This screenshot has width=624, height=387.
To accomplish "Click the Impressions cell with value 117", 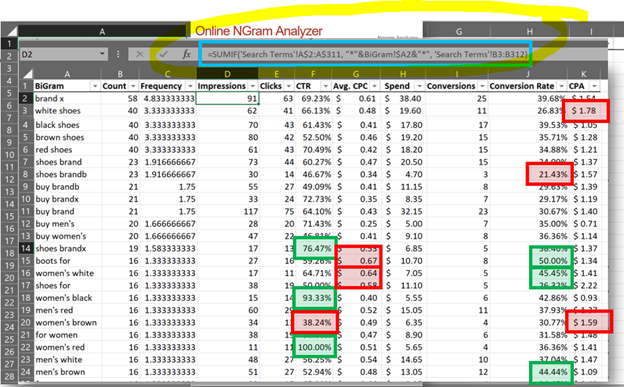I will tap(227, 211).
